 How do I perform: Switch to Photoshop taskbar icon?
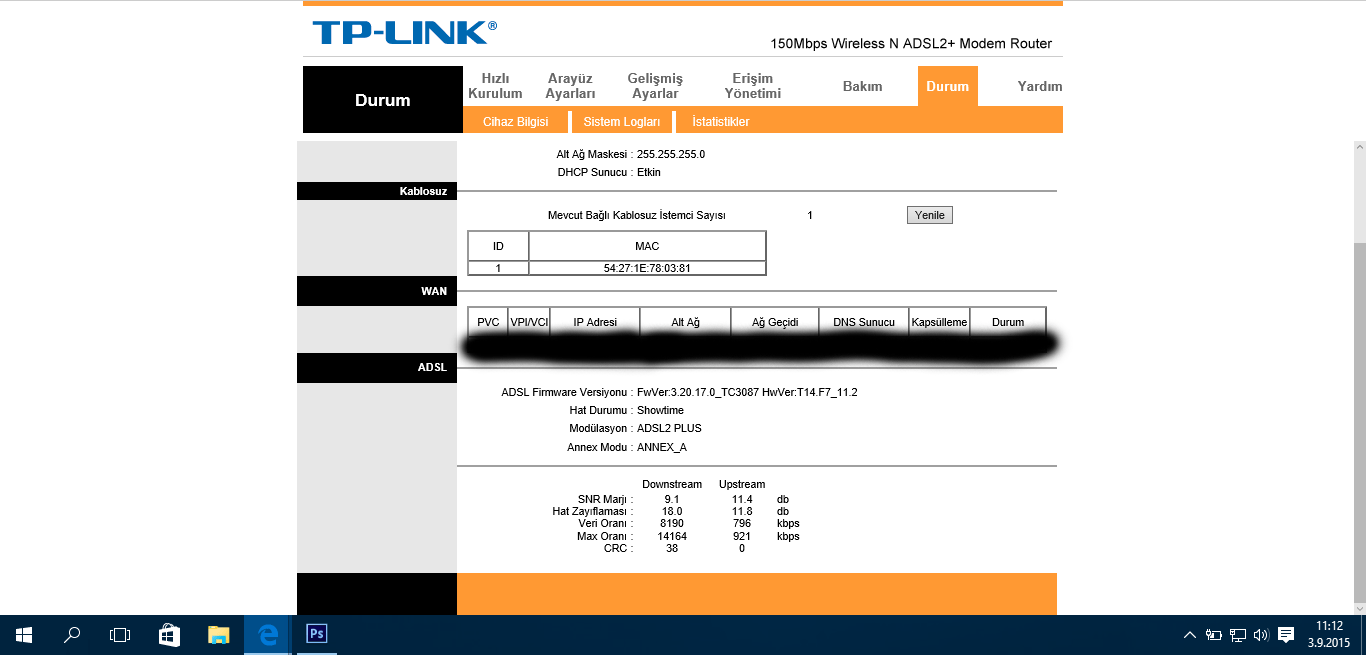point(316,634)
